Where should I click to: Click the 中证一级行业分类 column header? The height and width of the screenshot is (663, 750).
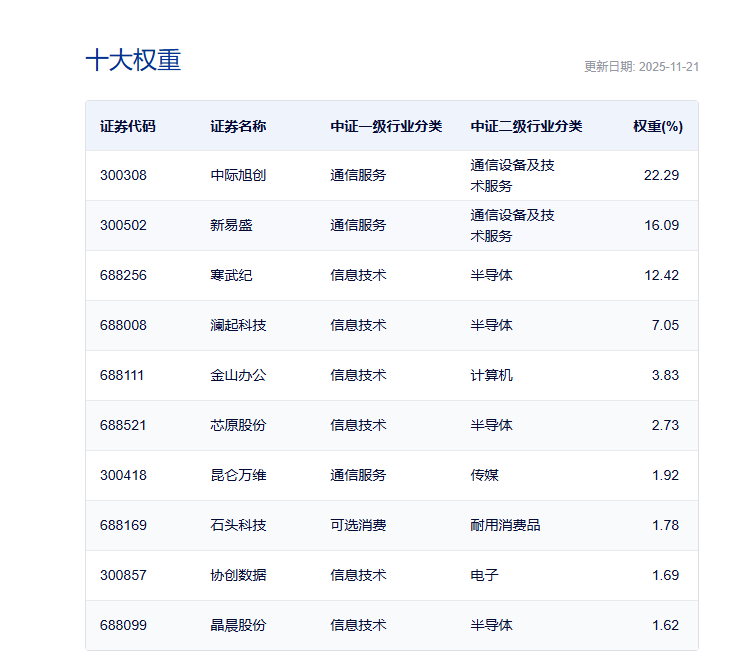[x=386, y=126]
